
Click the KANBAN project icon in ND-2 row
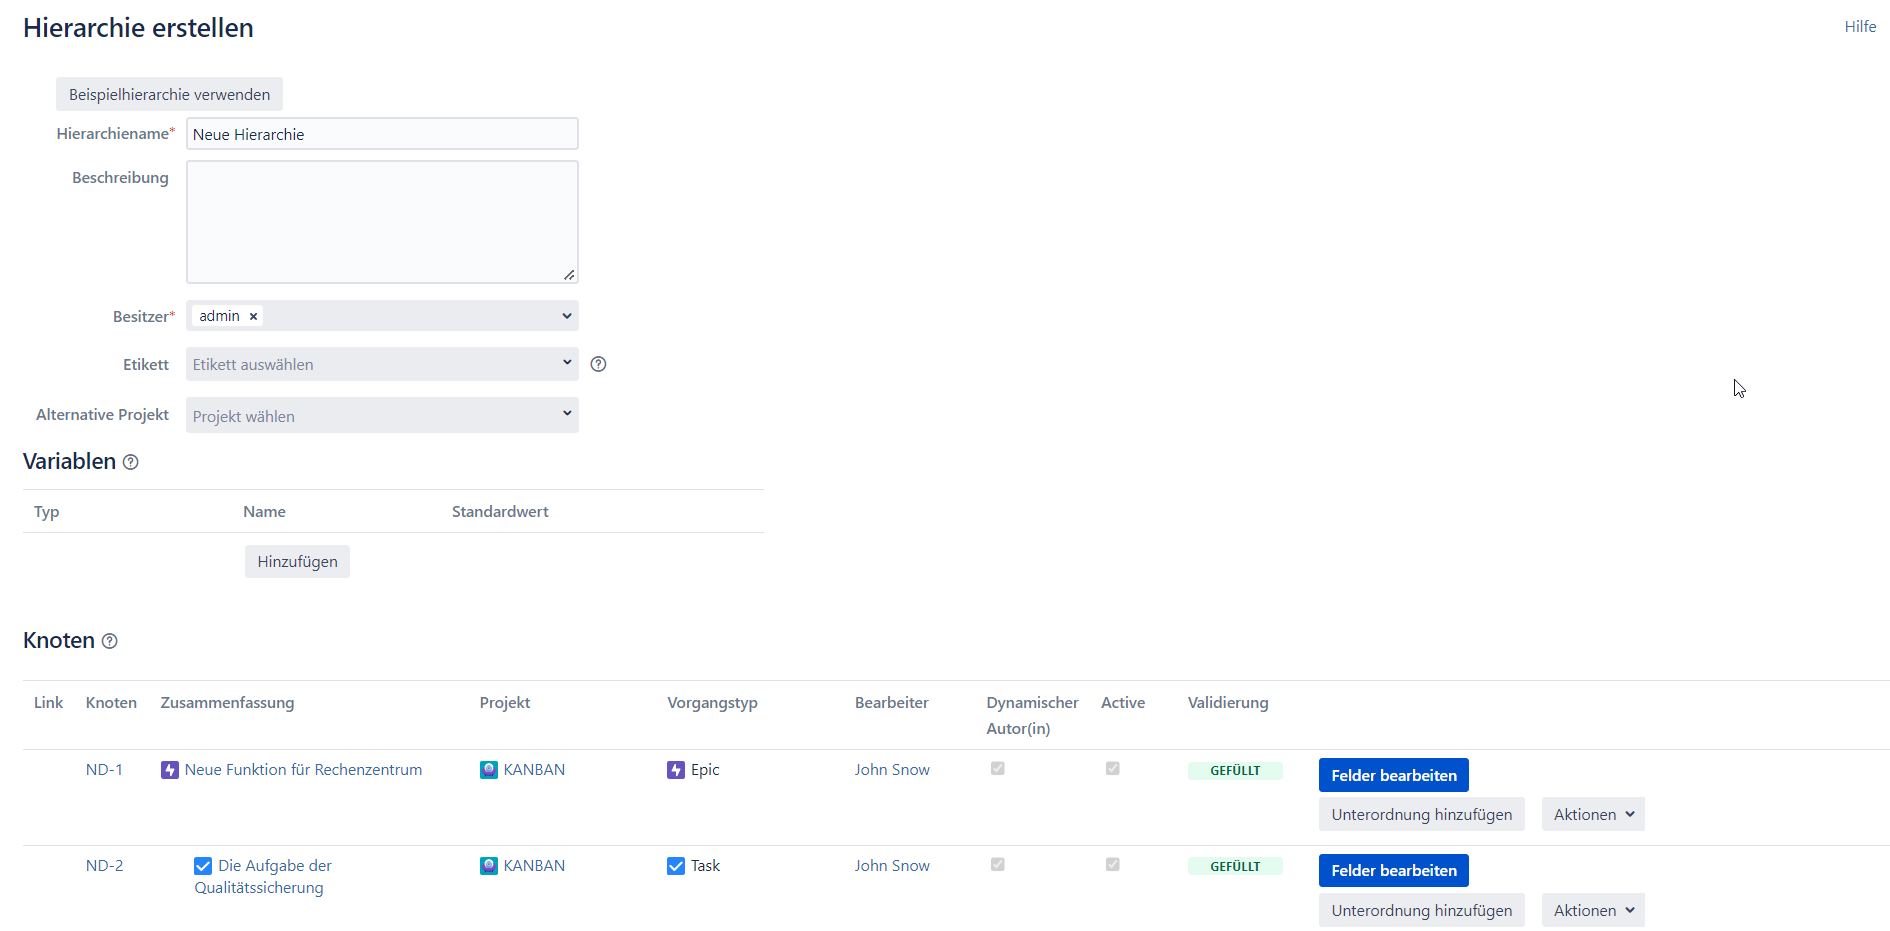point(489,866)
